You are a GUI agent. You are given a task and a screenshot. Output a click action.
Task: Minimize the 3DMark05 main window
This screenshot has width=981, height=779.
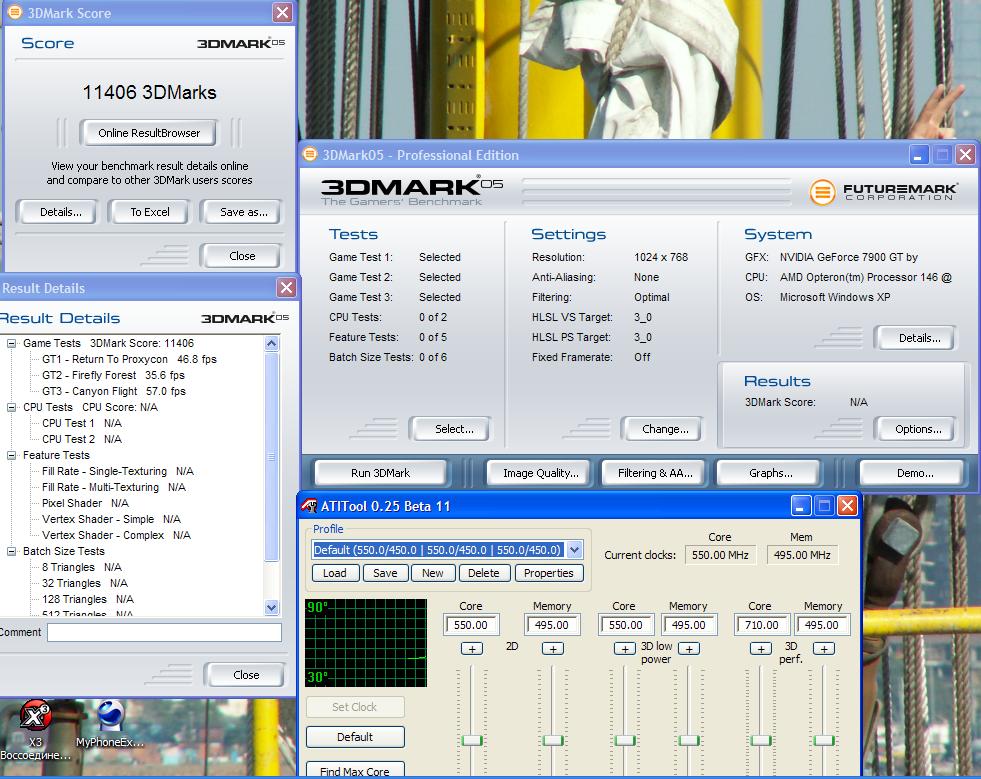tap(918, 155)
